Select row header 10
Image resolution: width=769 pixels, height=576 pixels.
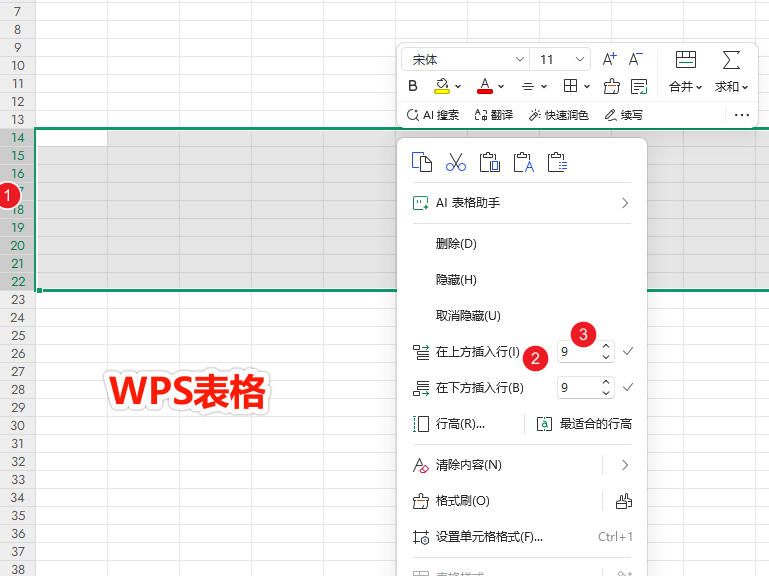point(18,65)
